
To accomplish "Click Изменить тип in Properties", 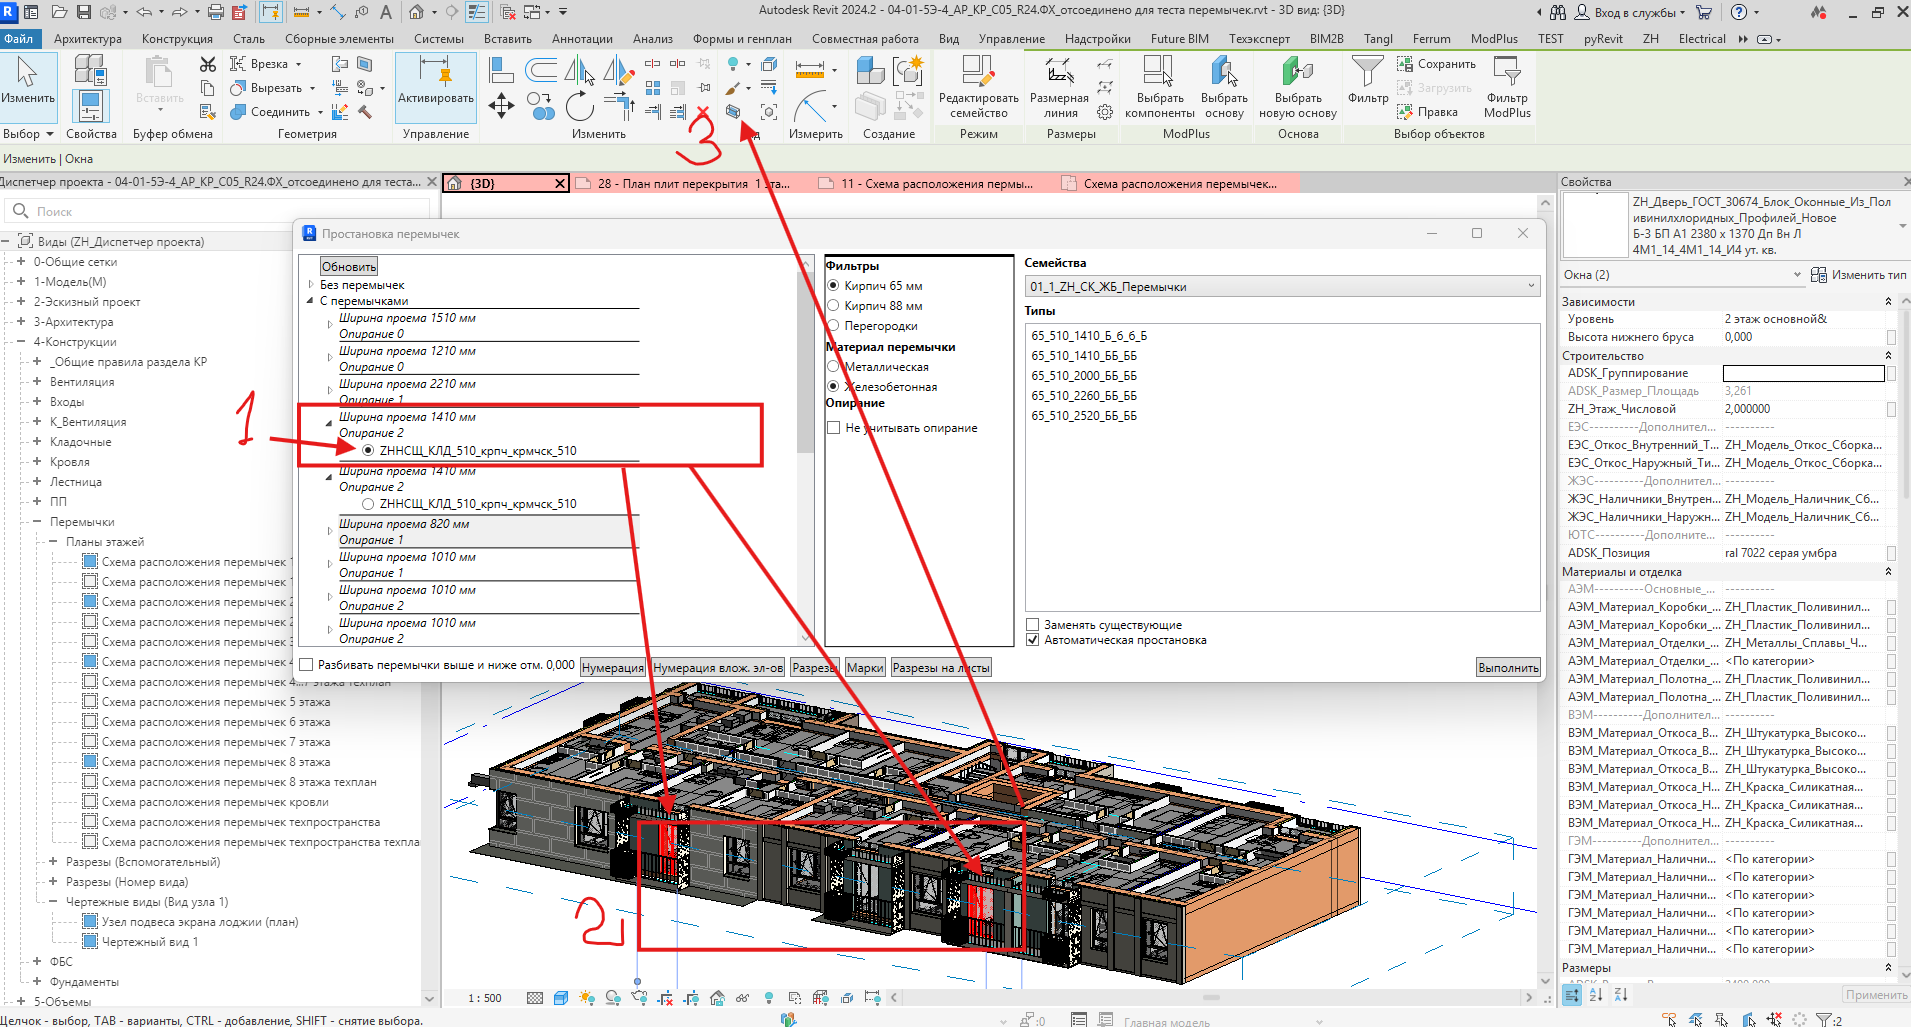I will (x=1859, y=275).
